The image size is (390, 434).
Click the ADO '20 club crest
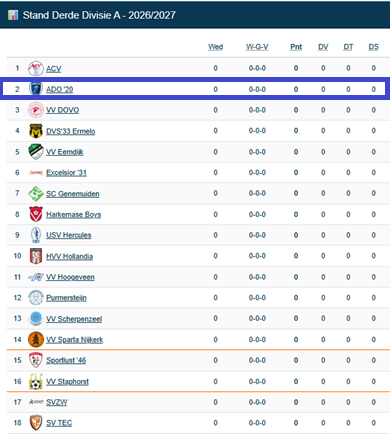click(x=36, y=89)
